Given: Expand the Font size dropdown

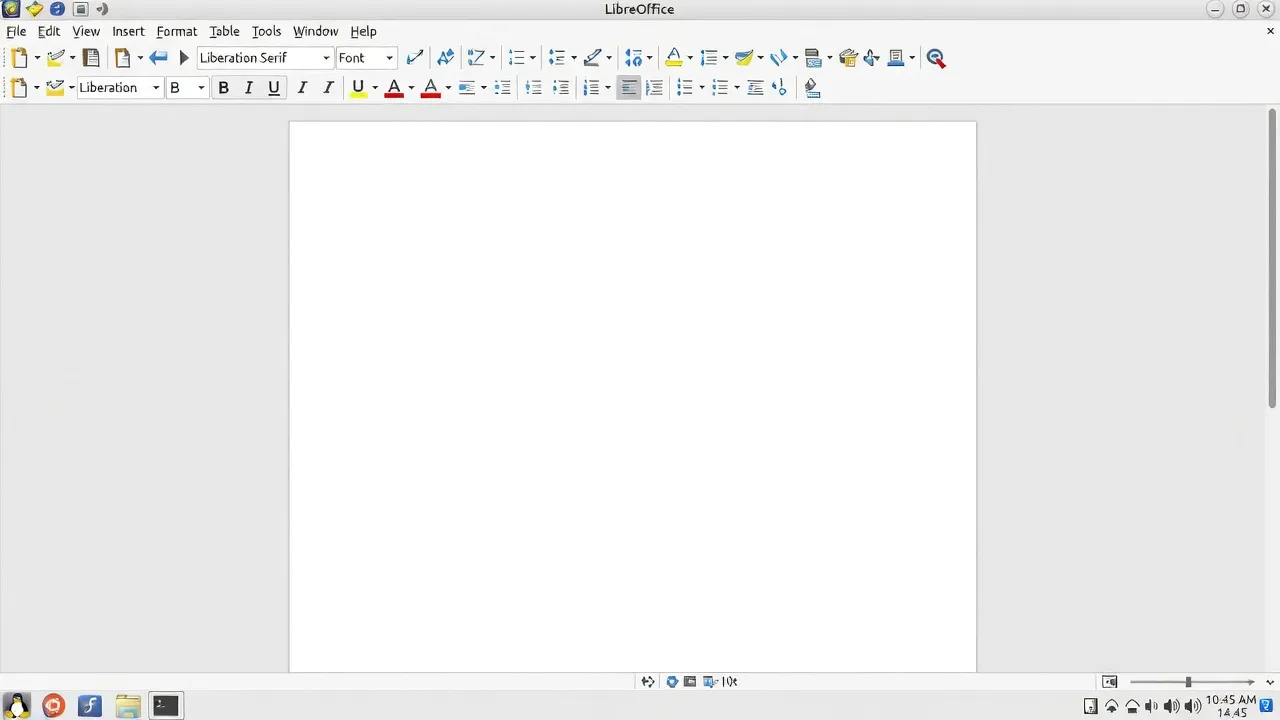Looking at the screenshot, I should [x=390, y=58].
